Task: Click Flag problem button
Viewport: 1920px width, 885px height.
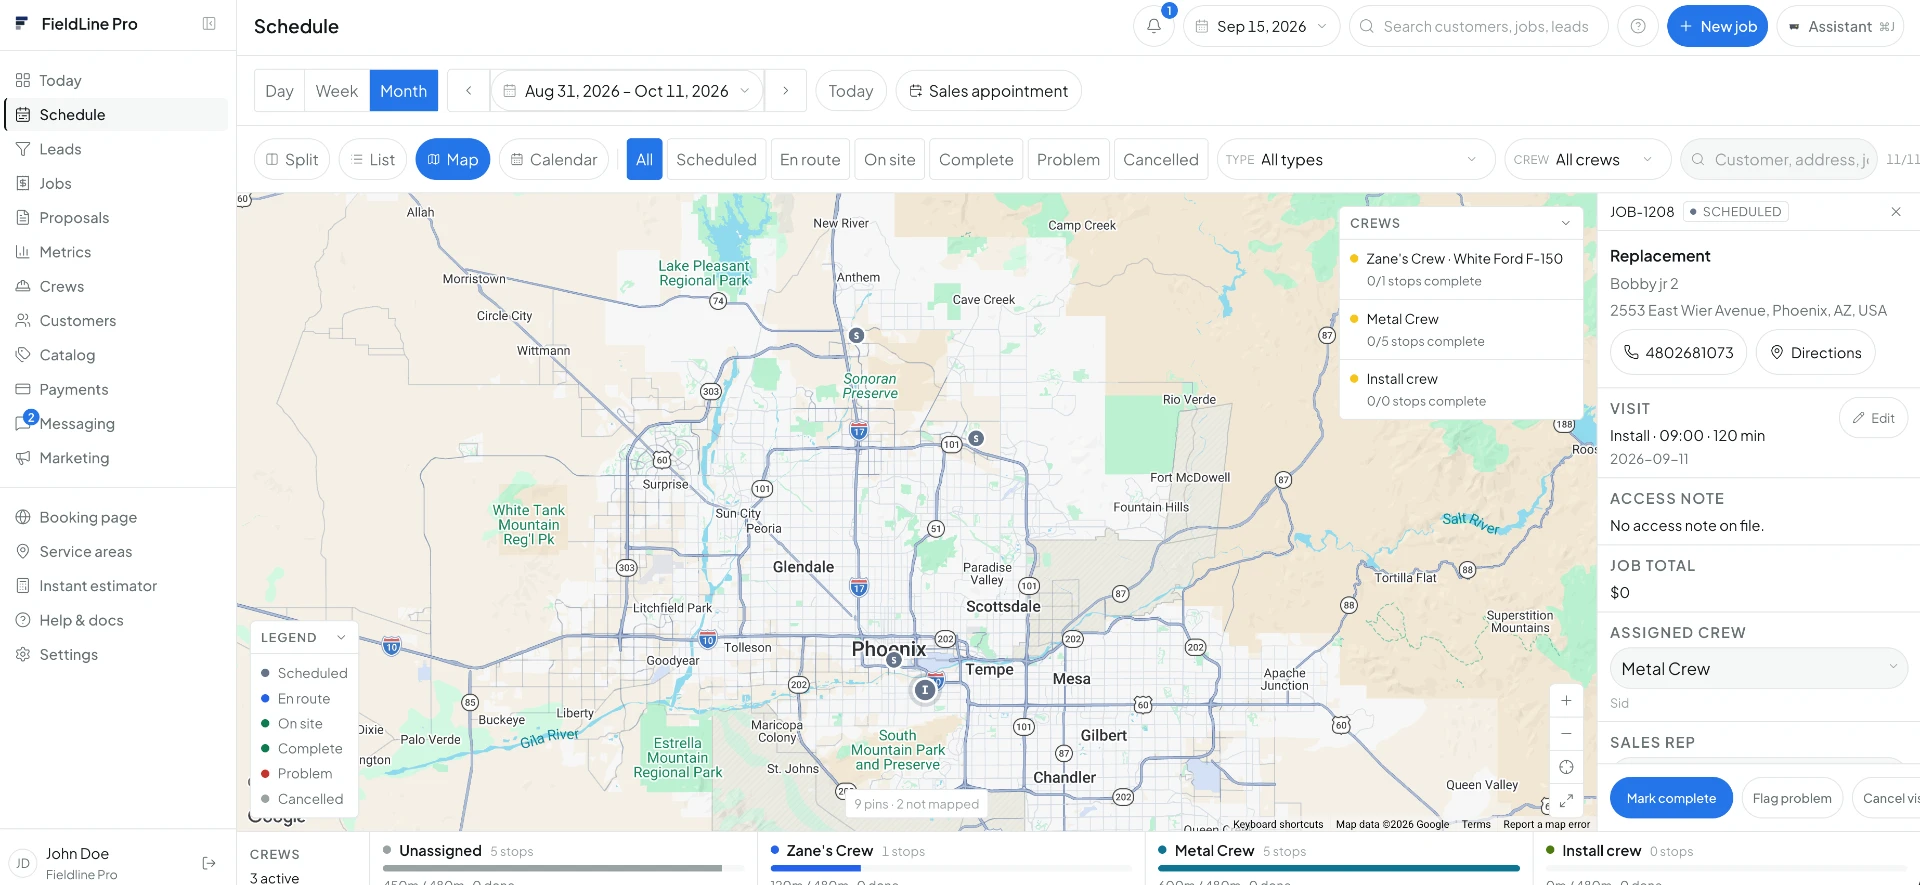Action: click(x=1791, y=798)
